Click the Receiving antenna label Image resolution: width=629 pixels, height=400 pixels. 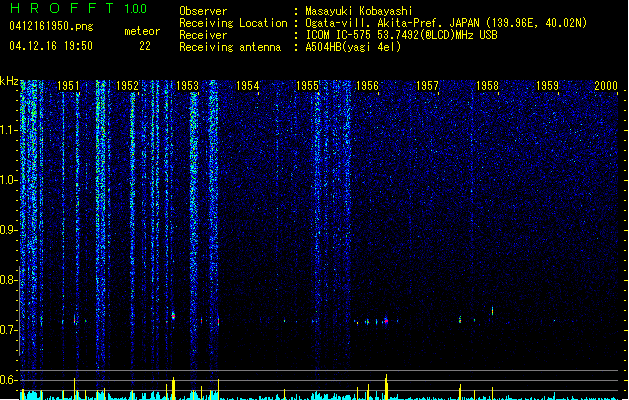click(x=230, y=47)
